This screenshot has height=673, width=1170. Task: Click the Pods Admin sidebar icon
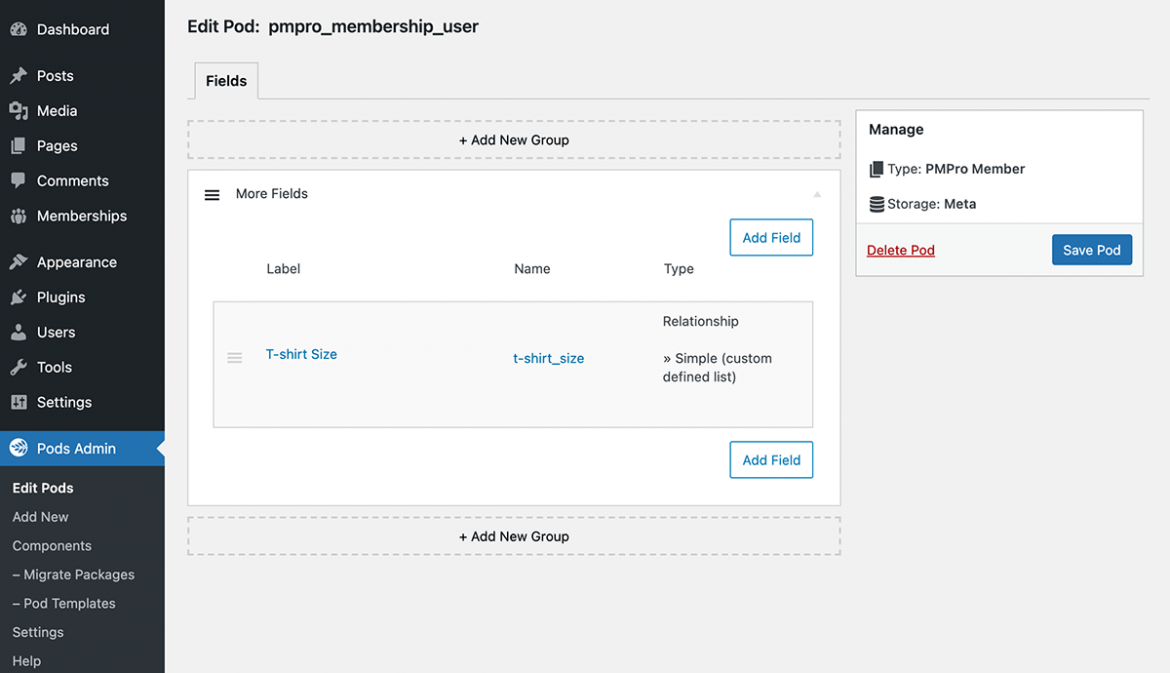click(18, 448)
